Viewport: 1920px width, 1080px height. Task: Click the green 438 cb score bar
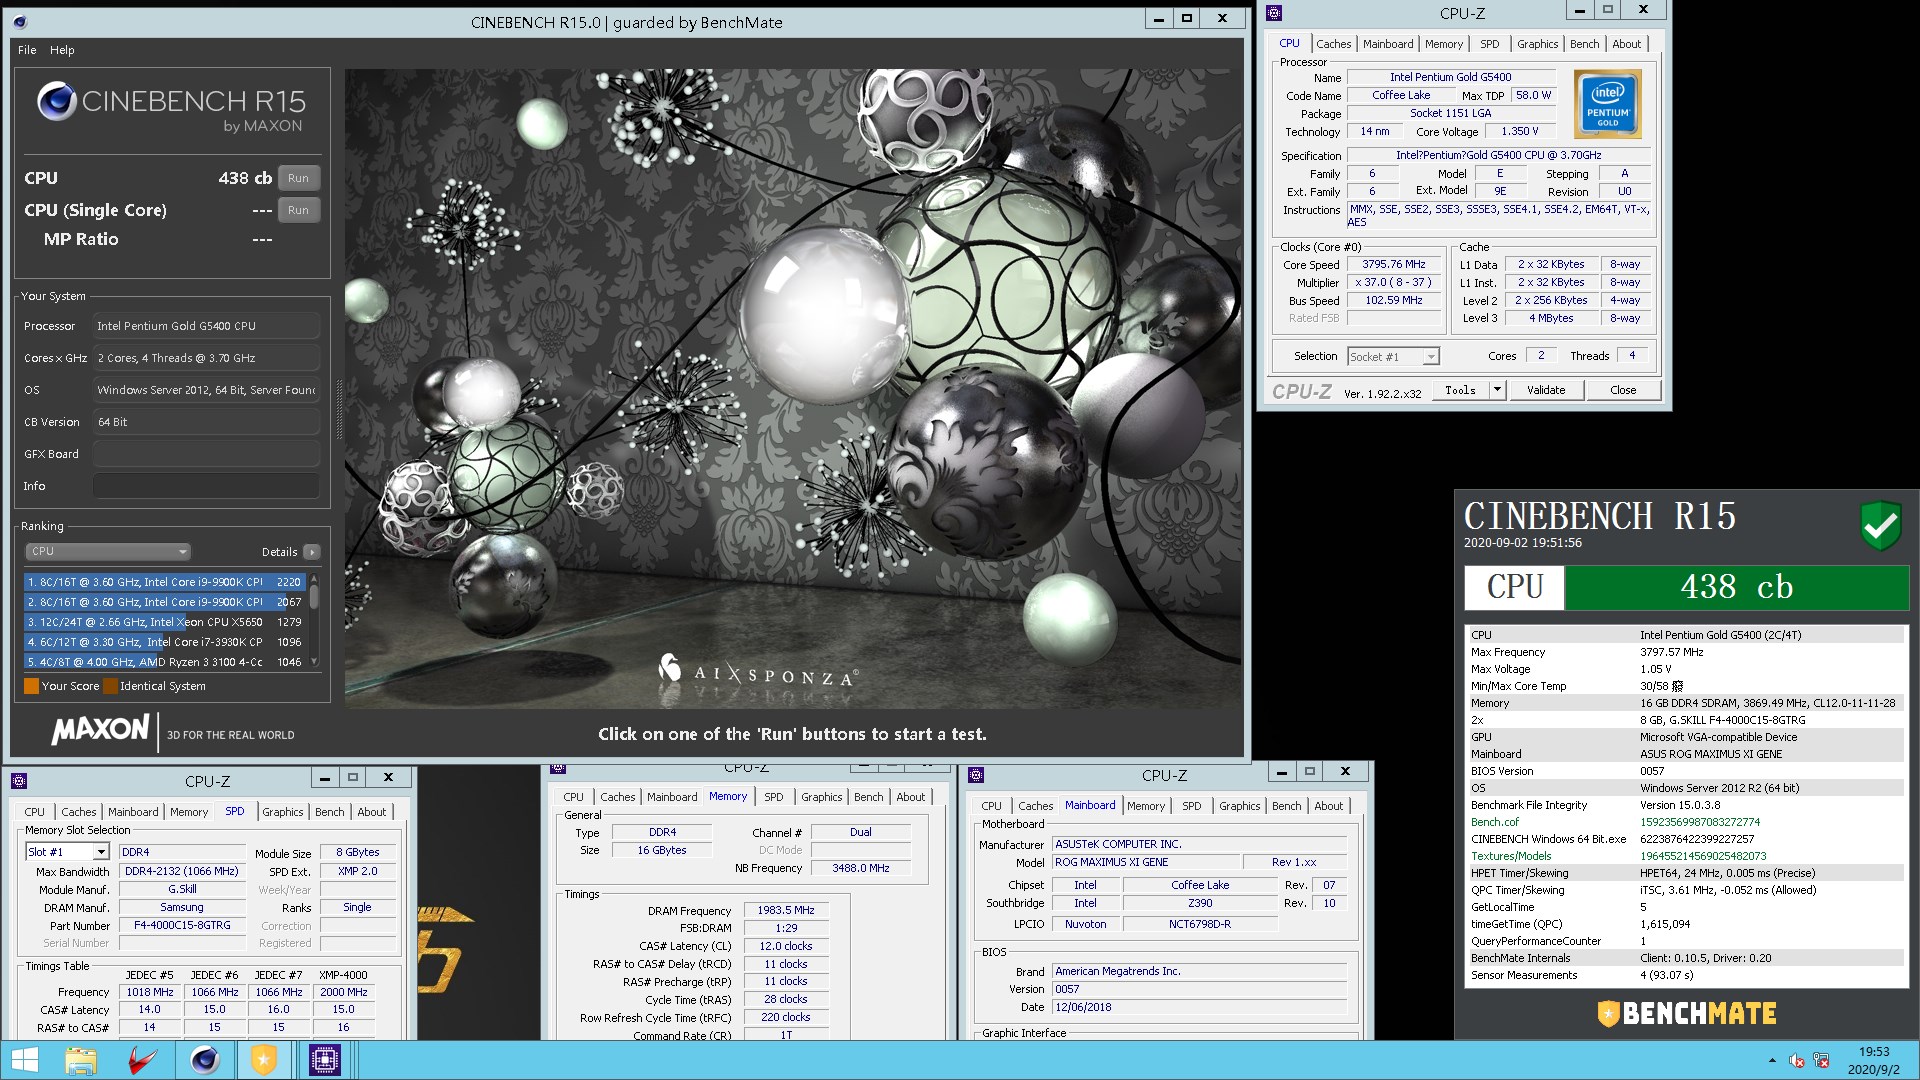[1736, 587]
